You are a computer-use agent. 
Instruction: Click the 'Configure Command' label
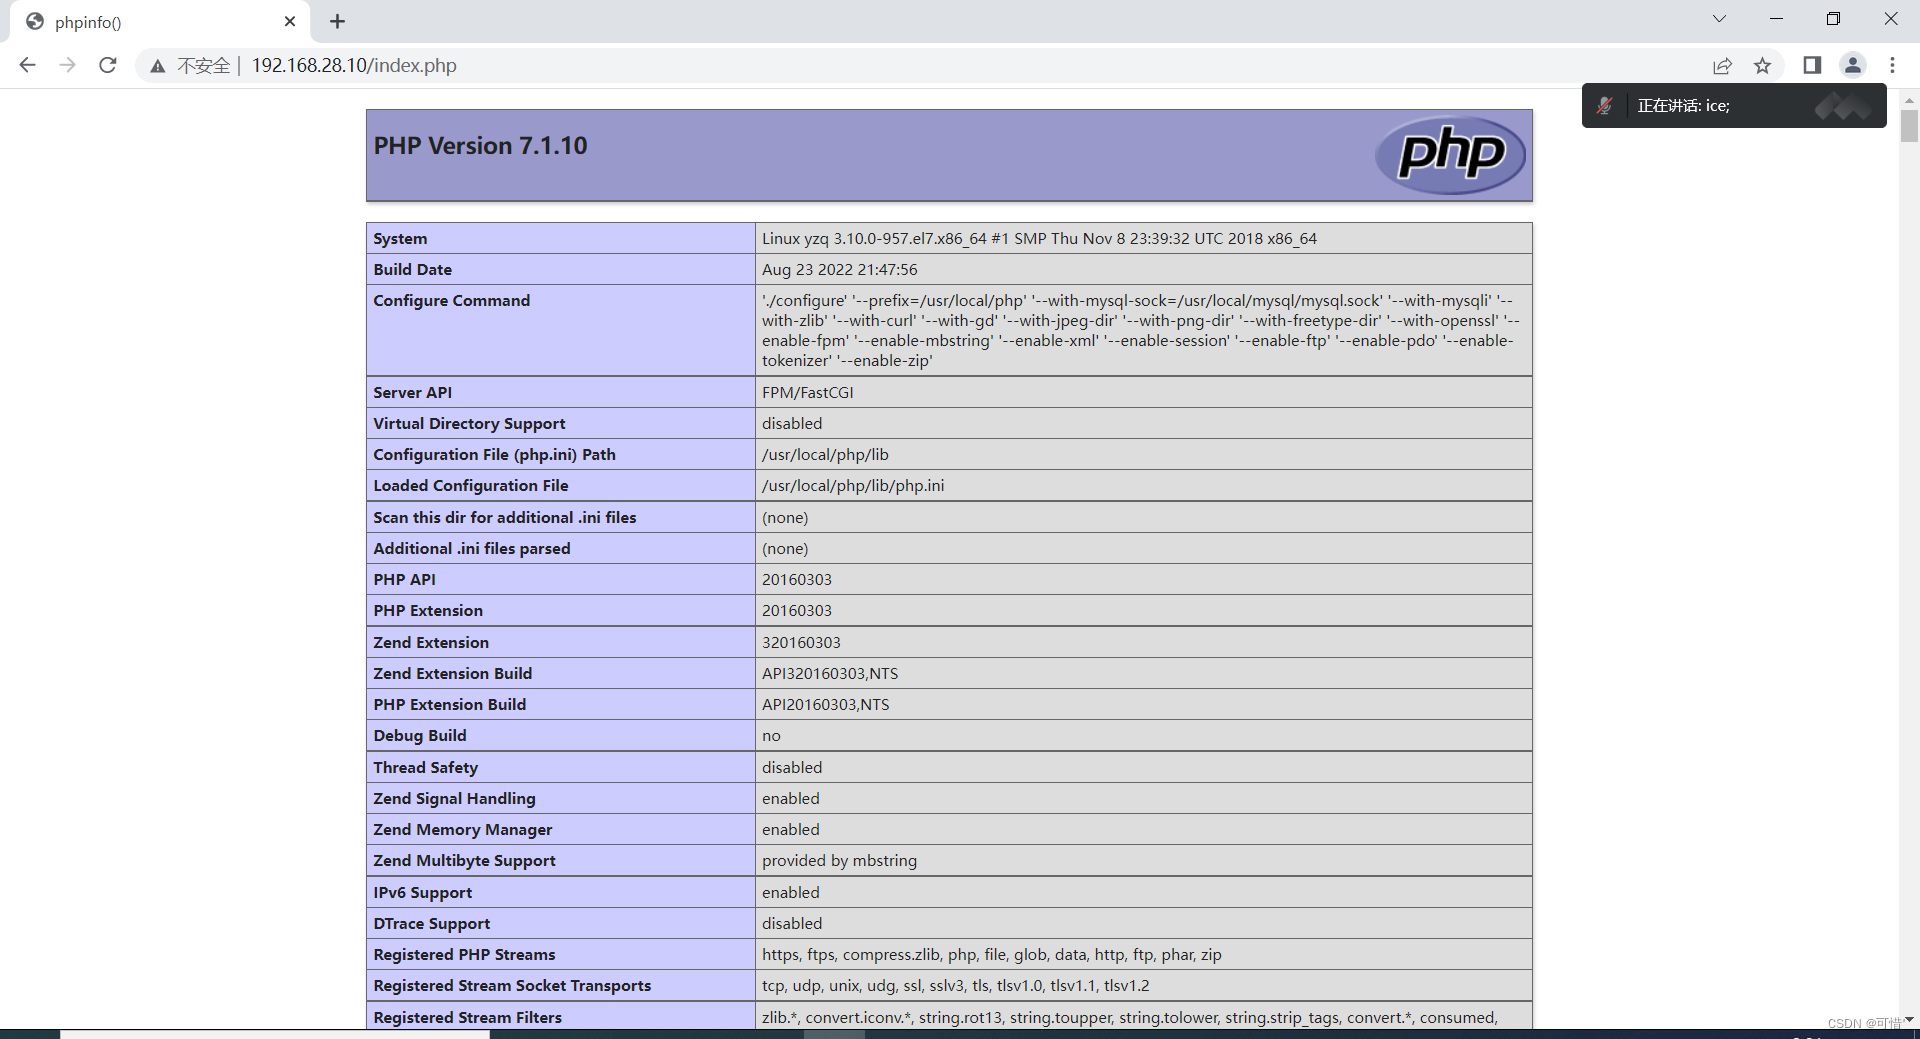pos(451,301)
